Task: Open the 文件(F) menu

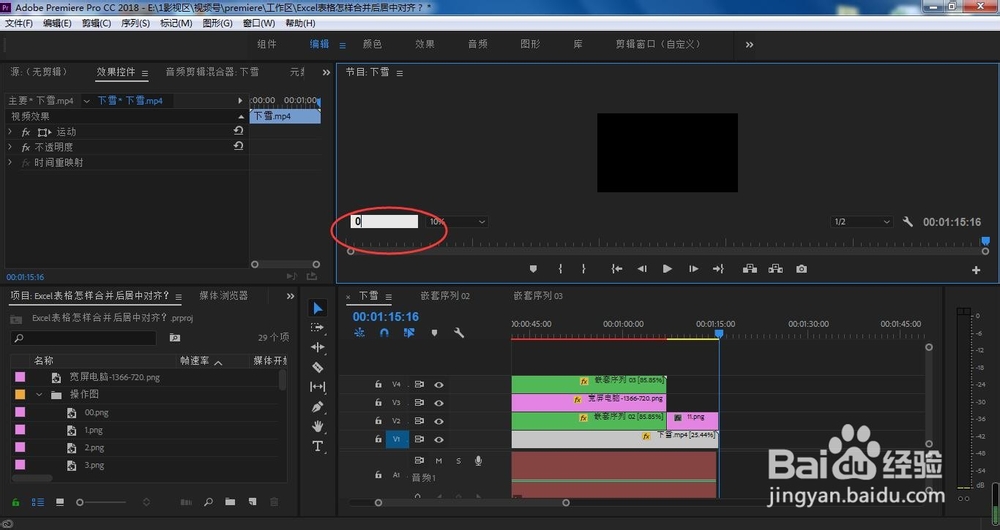Action: (18, 23)
